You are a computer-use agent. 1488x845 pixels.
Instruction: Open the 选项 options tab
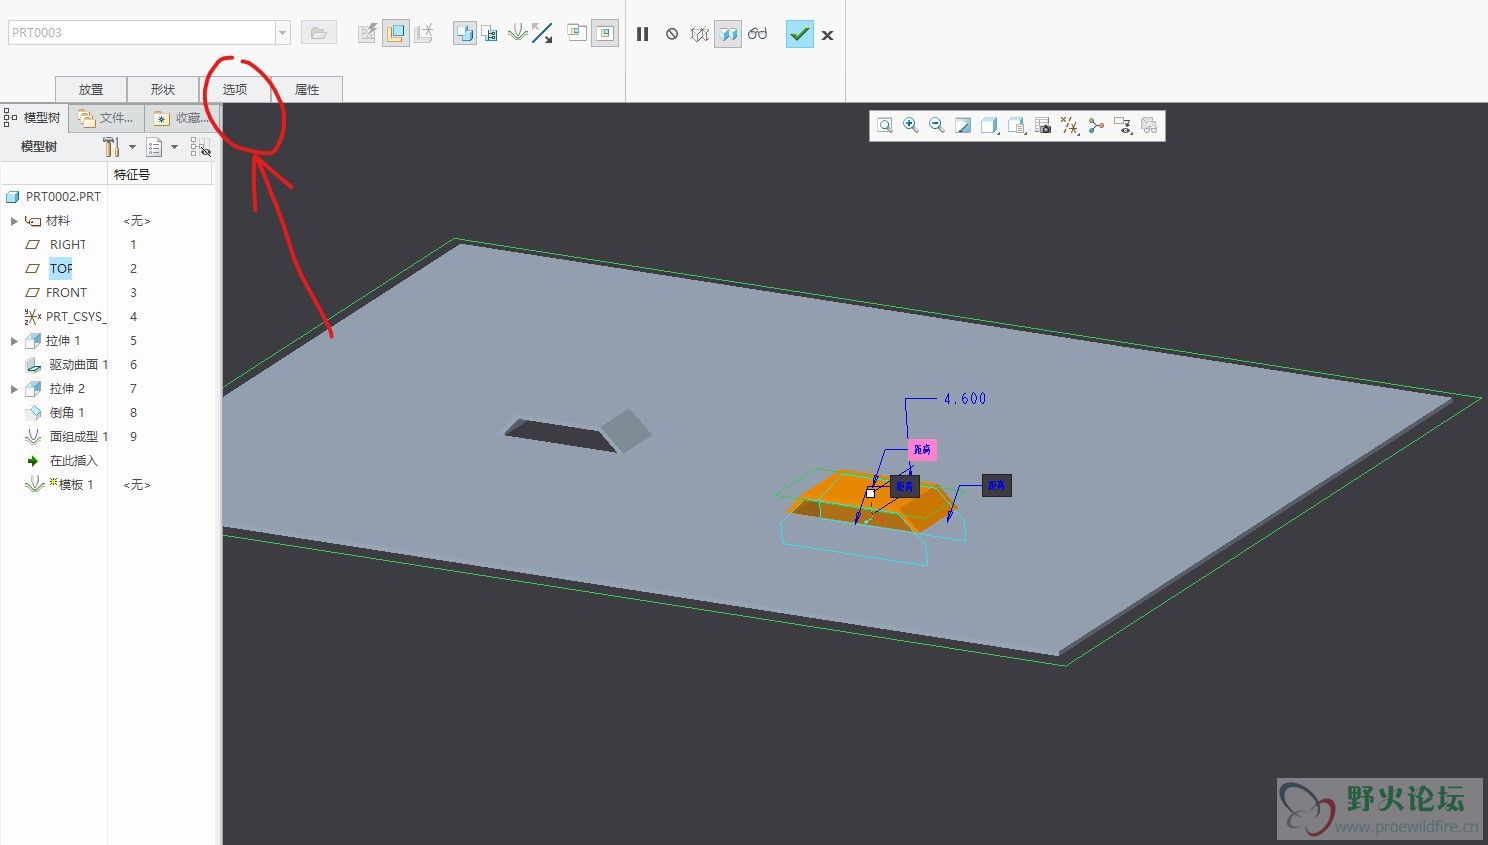point(235,89)
